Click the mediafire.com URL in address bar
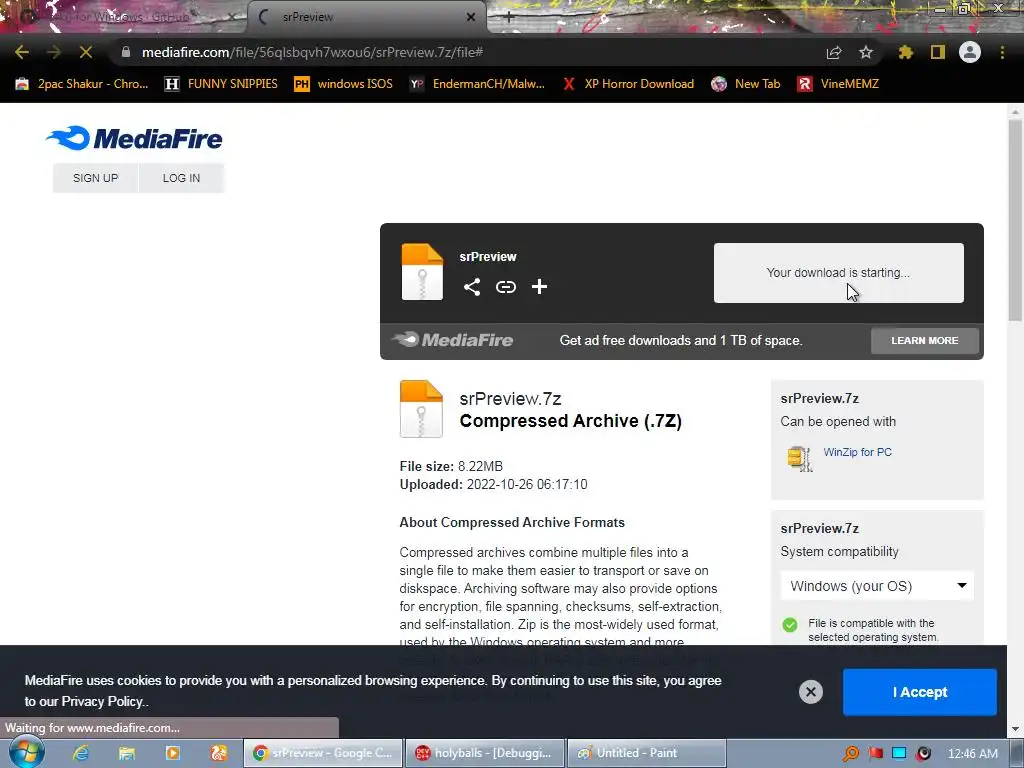Viewport: 1024px width, 768px height. pos(312,52)
